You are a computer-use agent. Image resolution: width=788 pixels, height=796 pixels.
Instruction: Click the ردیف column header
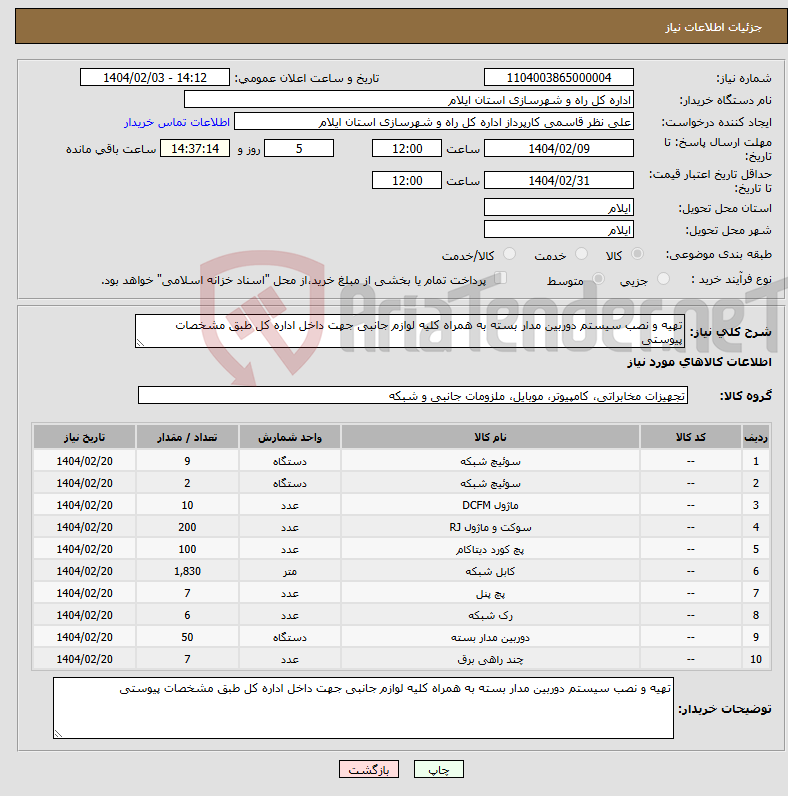coord(756,437)
